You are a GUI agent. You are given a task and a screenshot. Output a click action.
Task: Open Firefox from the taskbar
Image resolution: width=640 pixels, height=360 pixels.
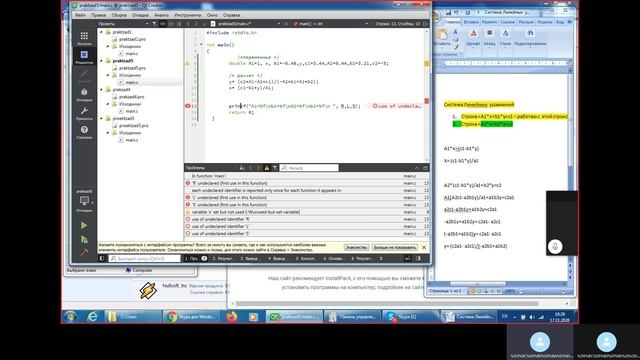[231, 317]
